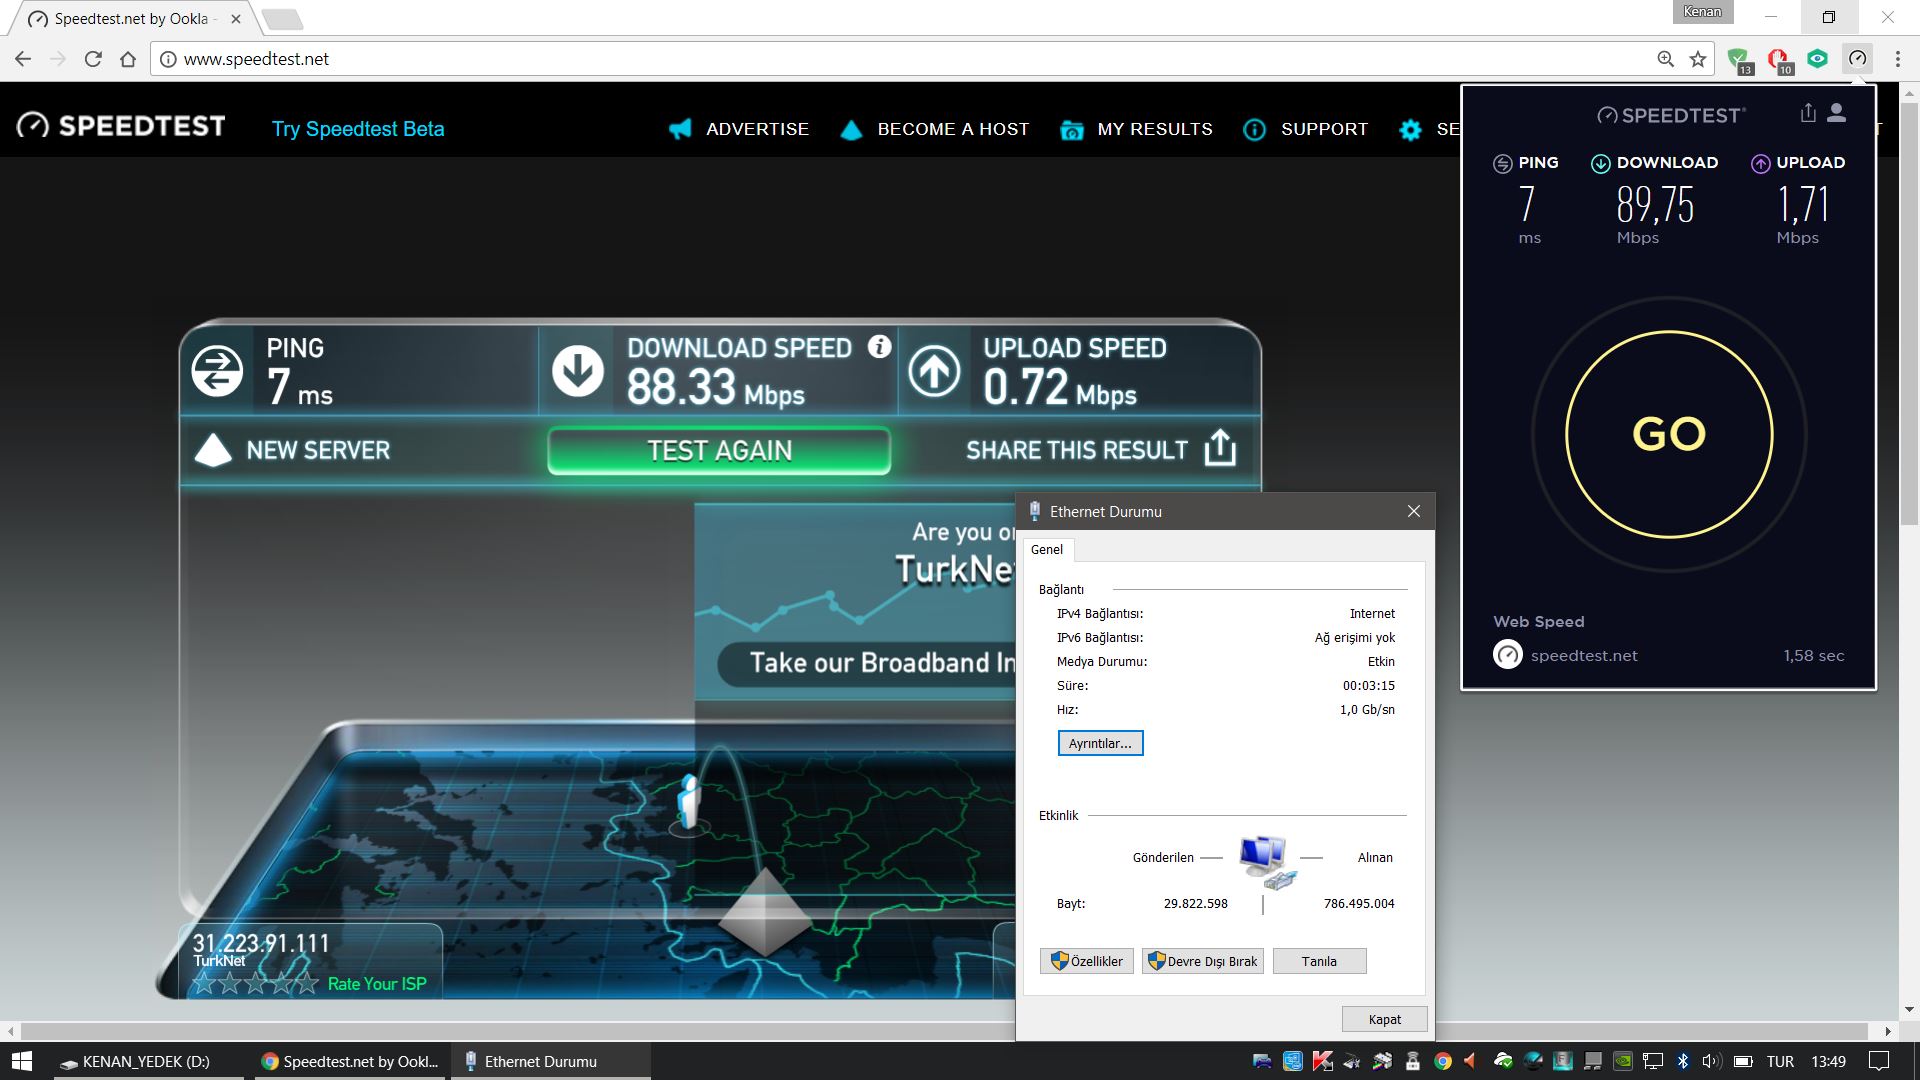Image resolution: width=1920 pixels, height=1080 pixels.
Task: Open the red hand AdBlock extension
Action: tap(1779, 60)
